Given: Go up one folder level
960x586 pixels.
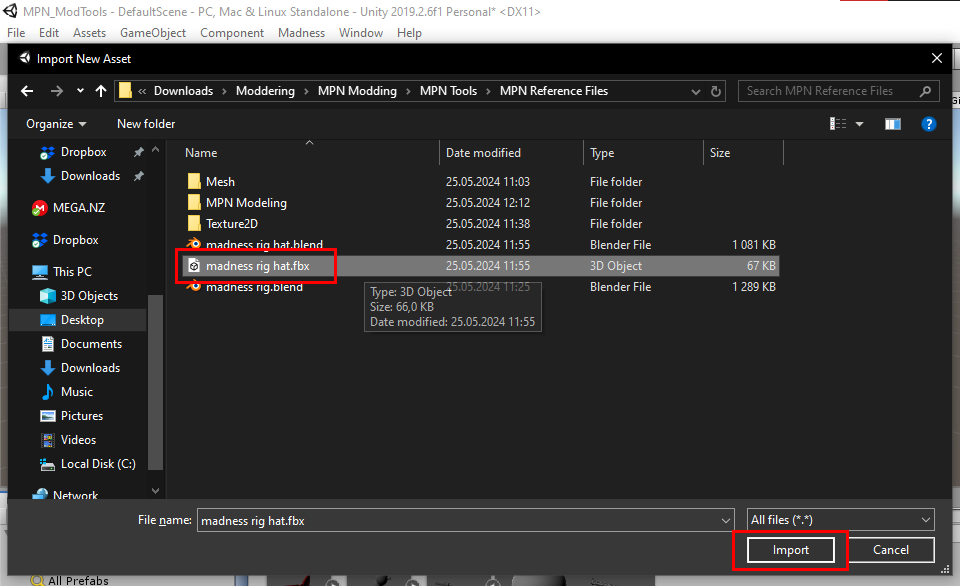Looking at the screenshot, I should coord(101,91).
